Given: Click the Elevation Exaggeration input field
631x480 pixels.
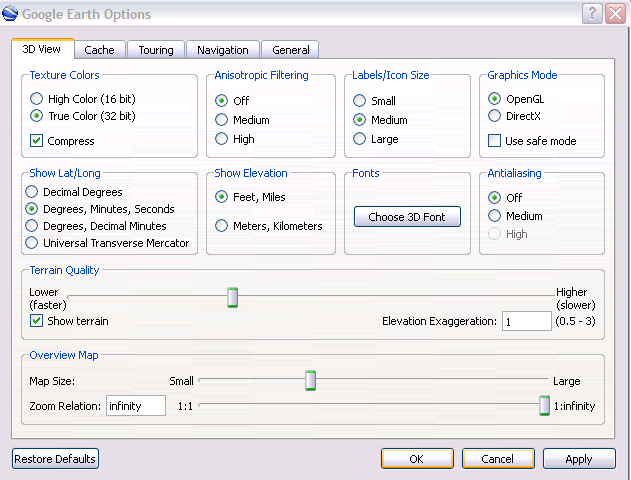Looking at the screenshot, I should [526, 321].
